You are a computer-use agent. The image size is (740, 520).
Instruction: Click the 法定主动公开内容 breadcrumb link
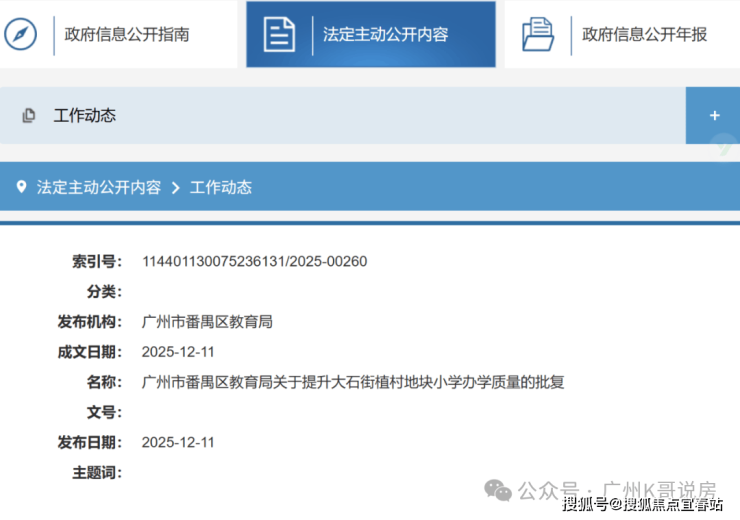(x=99, y=187)
